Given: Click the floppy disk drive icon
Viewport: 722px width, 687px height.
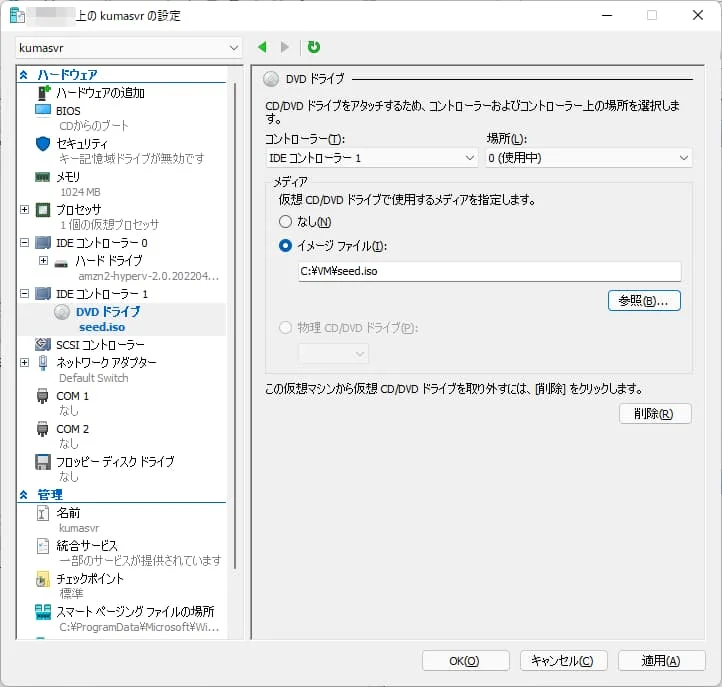Looking at the screenshot, I should (x=43, y=462).
